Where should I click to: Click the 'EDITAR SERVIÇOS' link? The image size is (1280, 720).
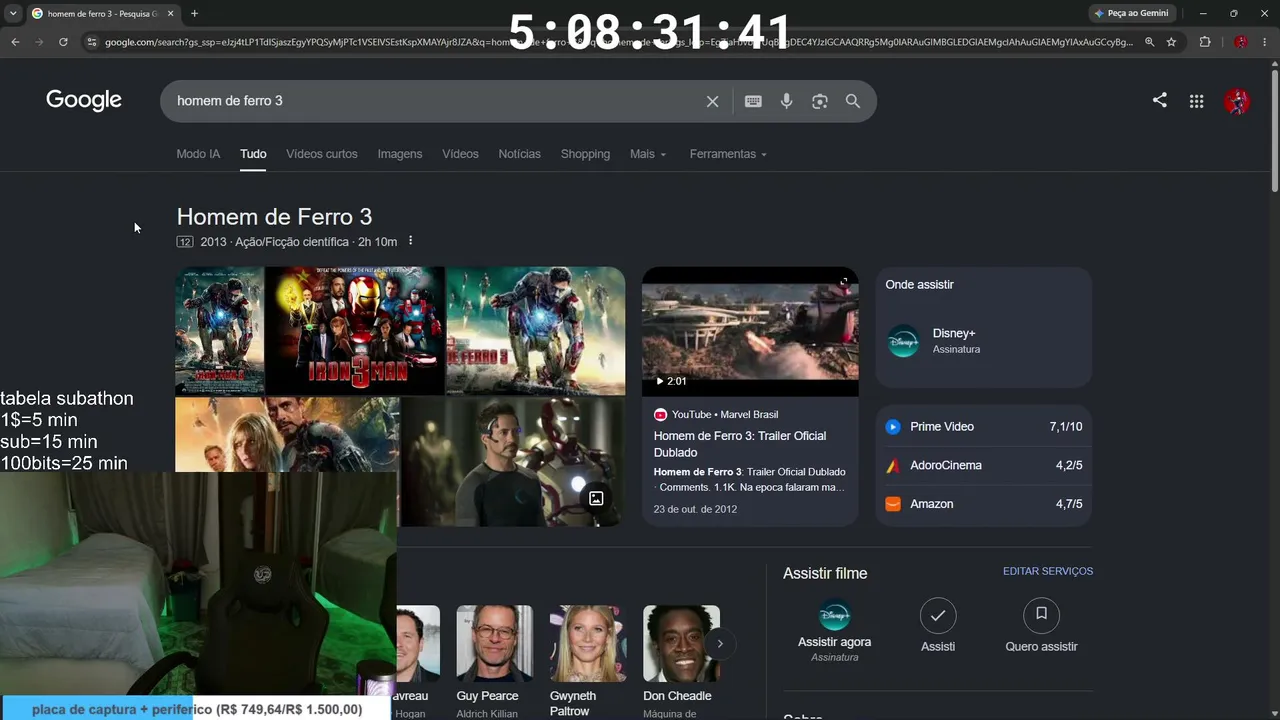[x=1048, y=571]
